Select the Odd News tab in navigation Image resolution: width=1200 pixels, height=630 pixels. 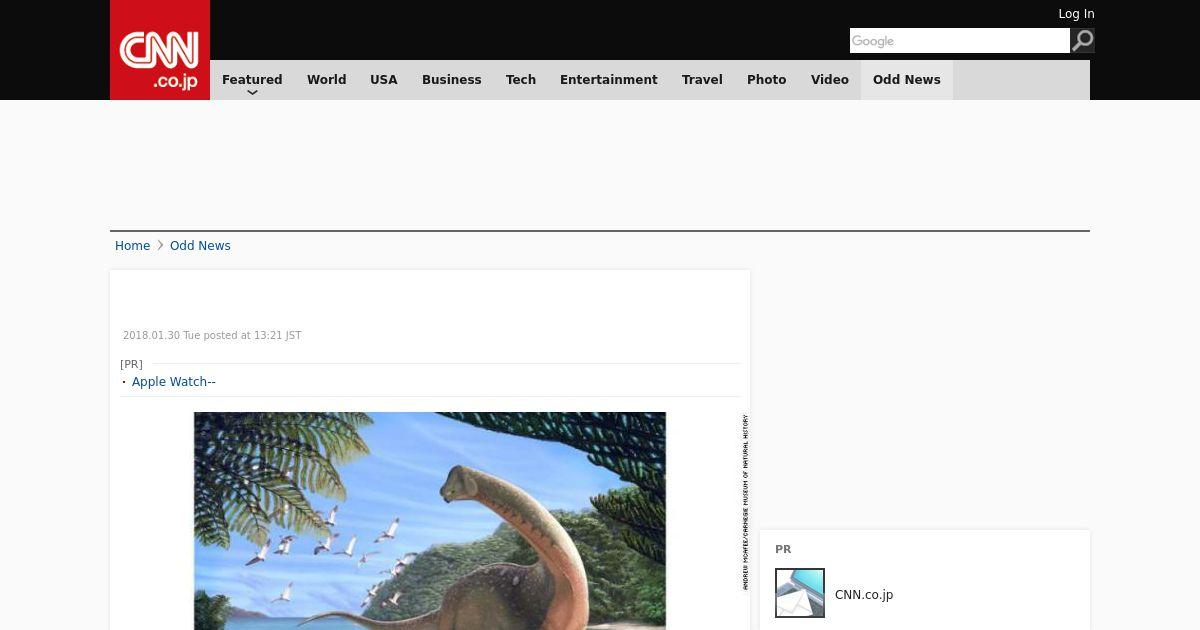pyautogui.click(x=907, y=80)
